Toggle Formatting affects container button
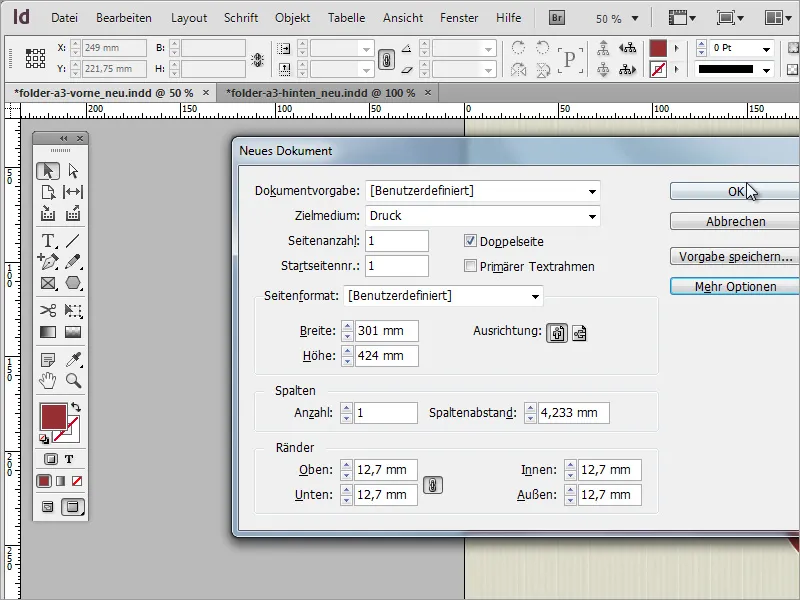 (x=51, y=459)
